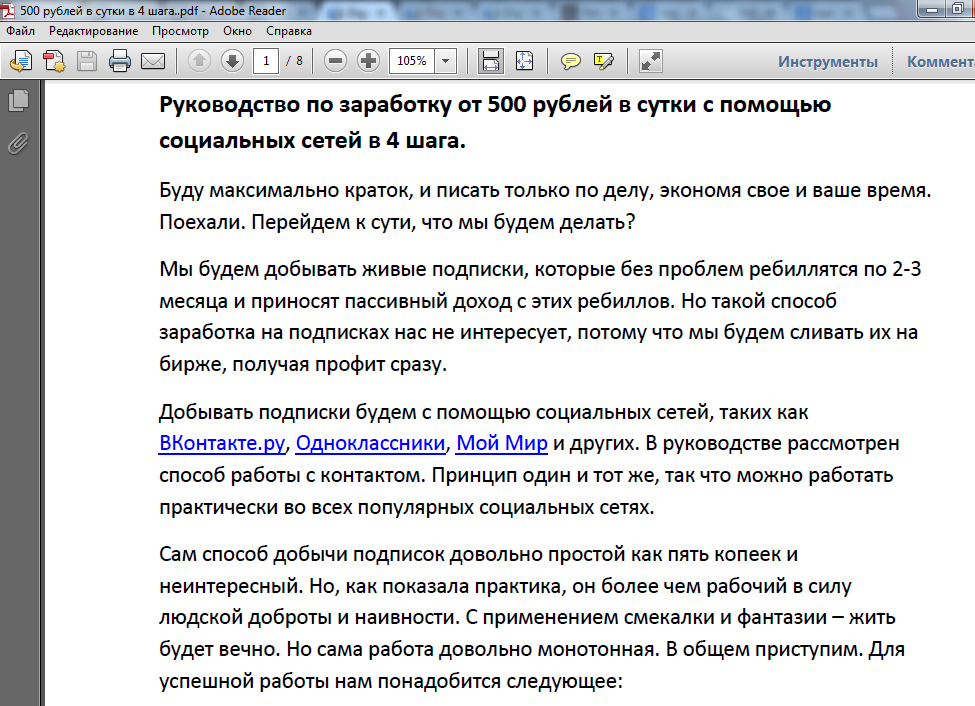Select the Highlight Text tool
This screenshot has width=975, height=706.
pyautogui.click(x=604, y=61)
